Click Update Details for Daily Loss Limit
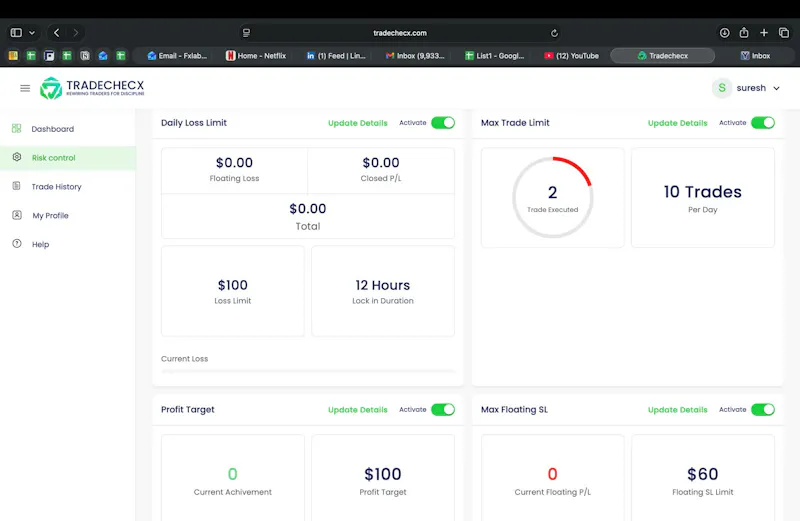Screen dimensions: 800x521 pyautogui.click(x=358, y=123)
